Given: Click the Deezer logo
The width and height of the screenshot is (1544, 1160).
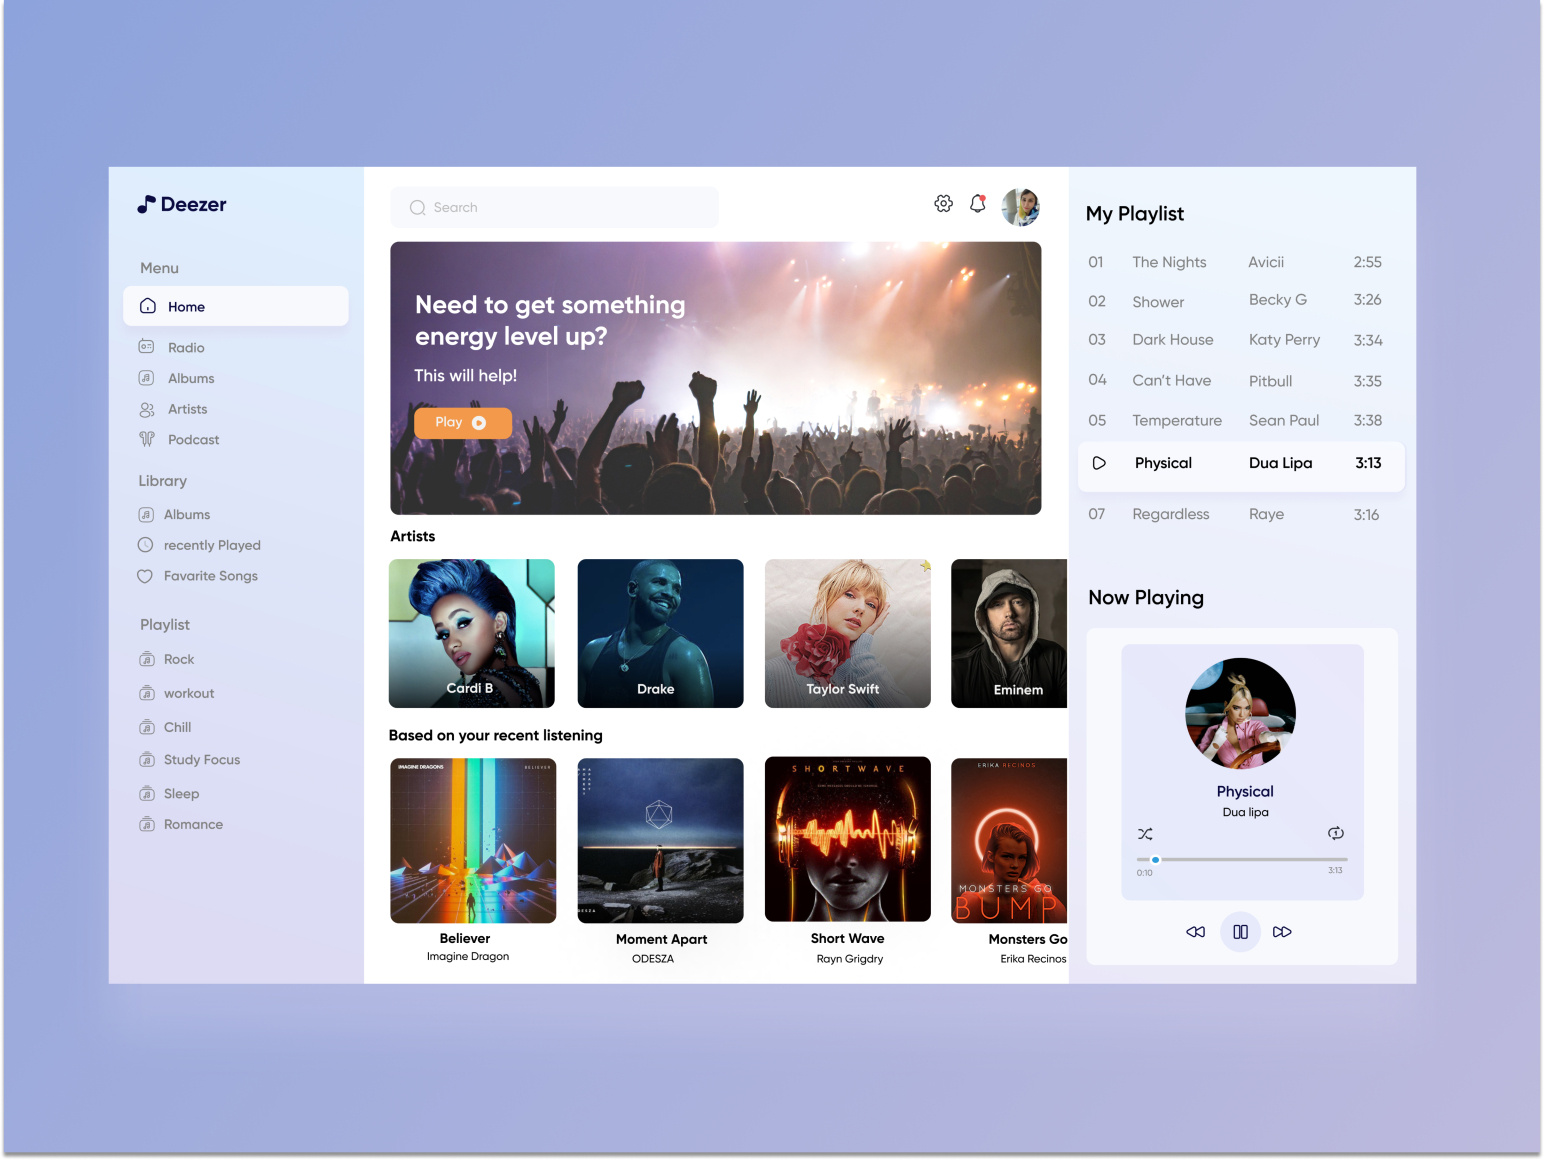Looking at the screenshot, I should [x=182, y=205].
